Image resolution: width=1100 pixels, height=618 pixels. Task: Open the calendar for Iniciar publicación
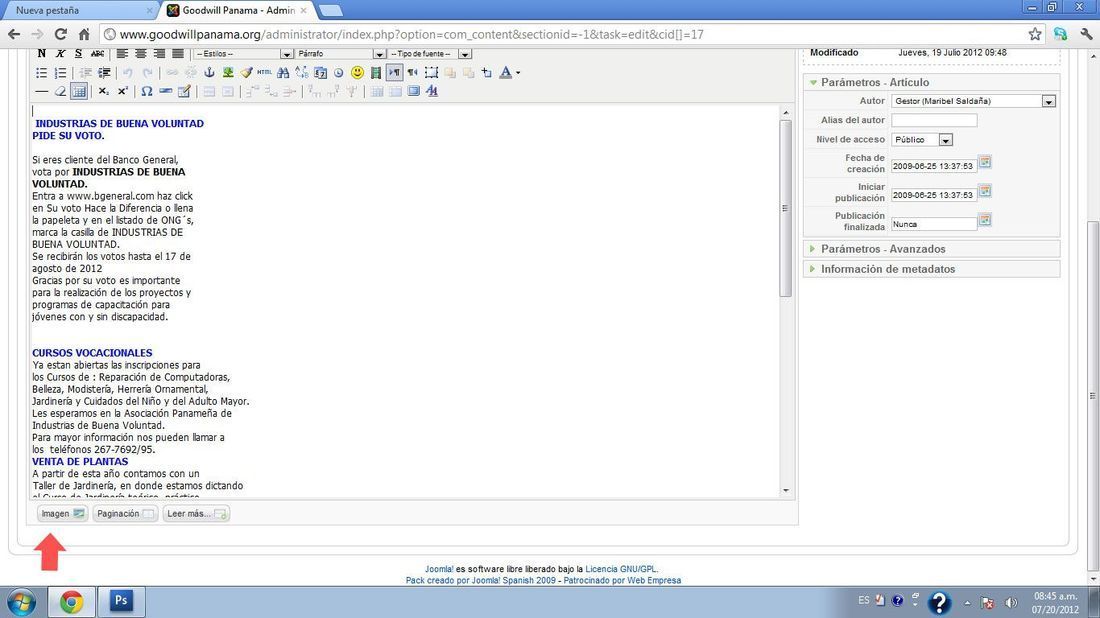[x=985, y=191]
